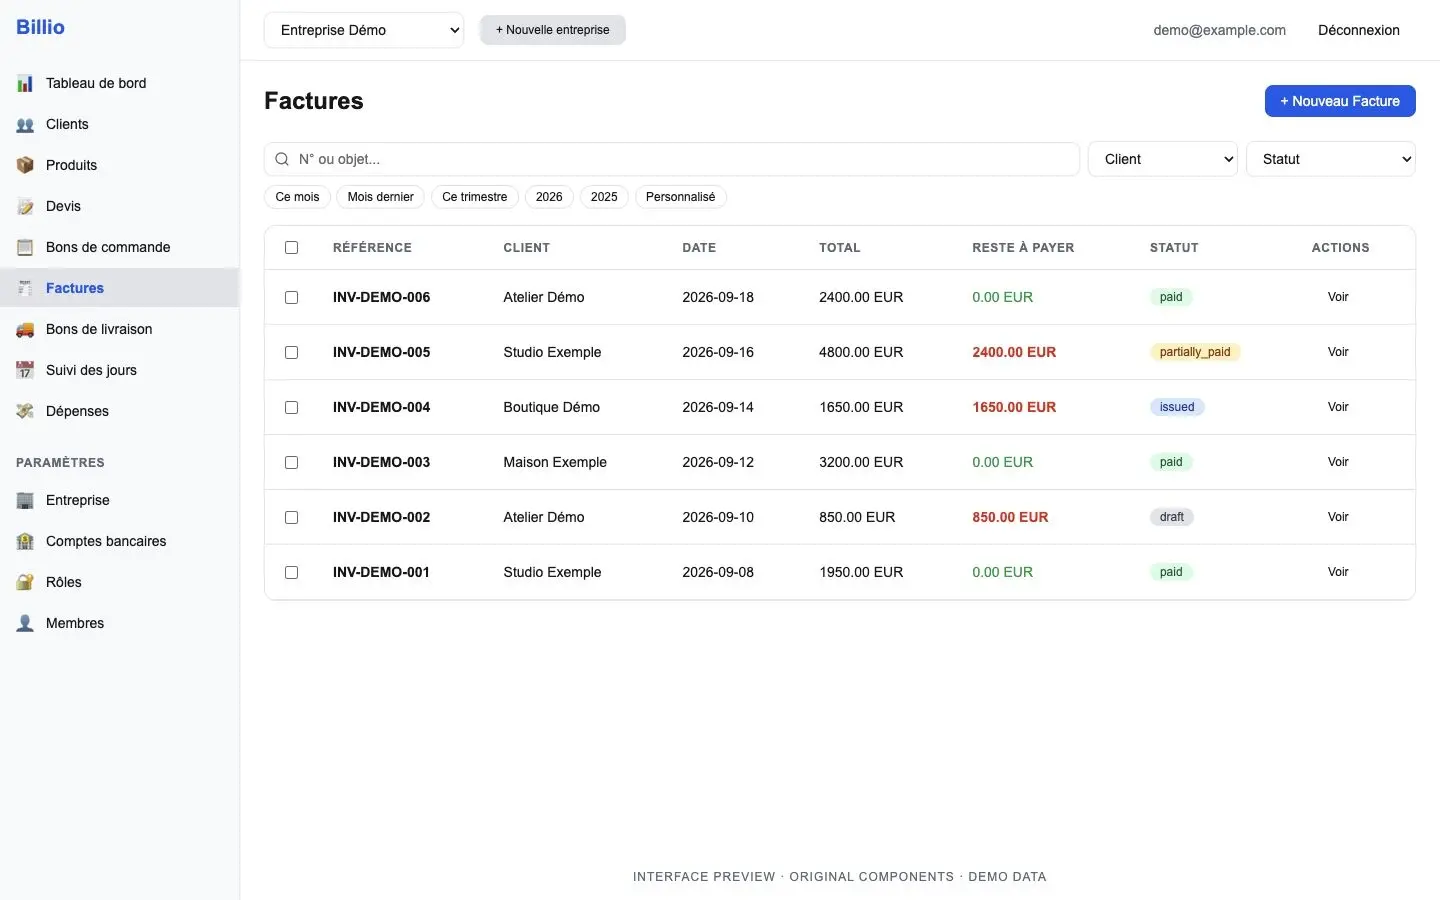
Task: Apply the Ce mois date filter
Action: pyautogui.click(x=297, y=197)
